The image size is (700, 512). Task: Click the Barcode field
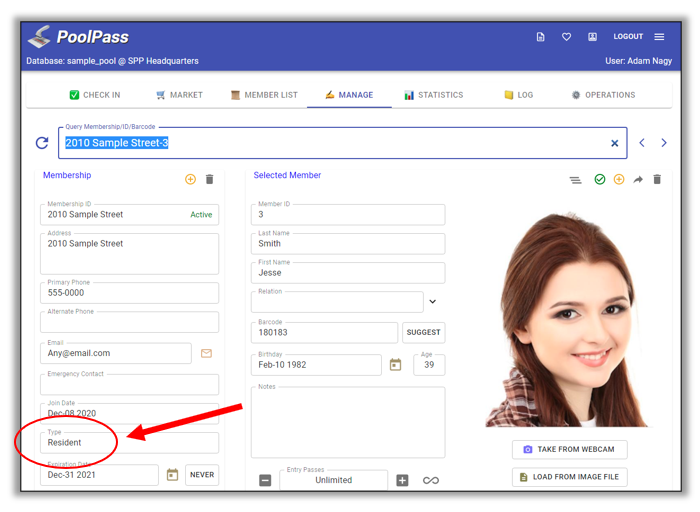(x=324, y=333)
